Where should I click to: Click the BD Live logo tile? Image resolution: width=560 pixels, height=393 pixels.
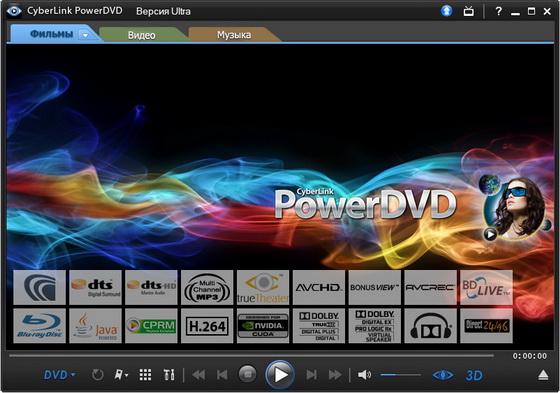point(486,288)
